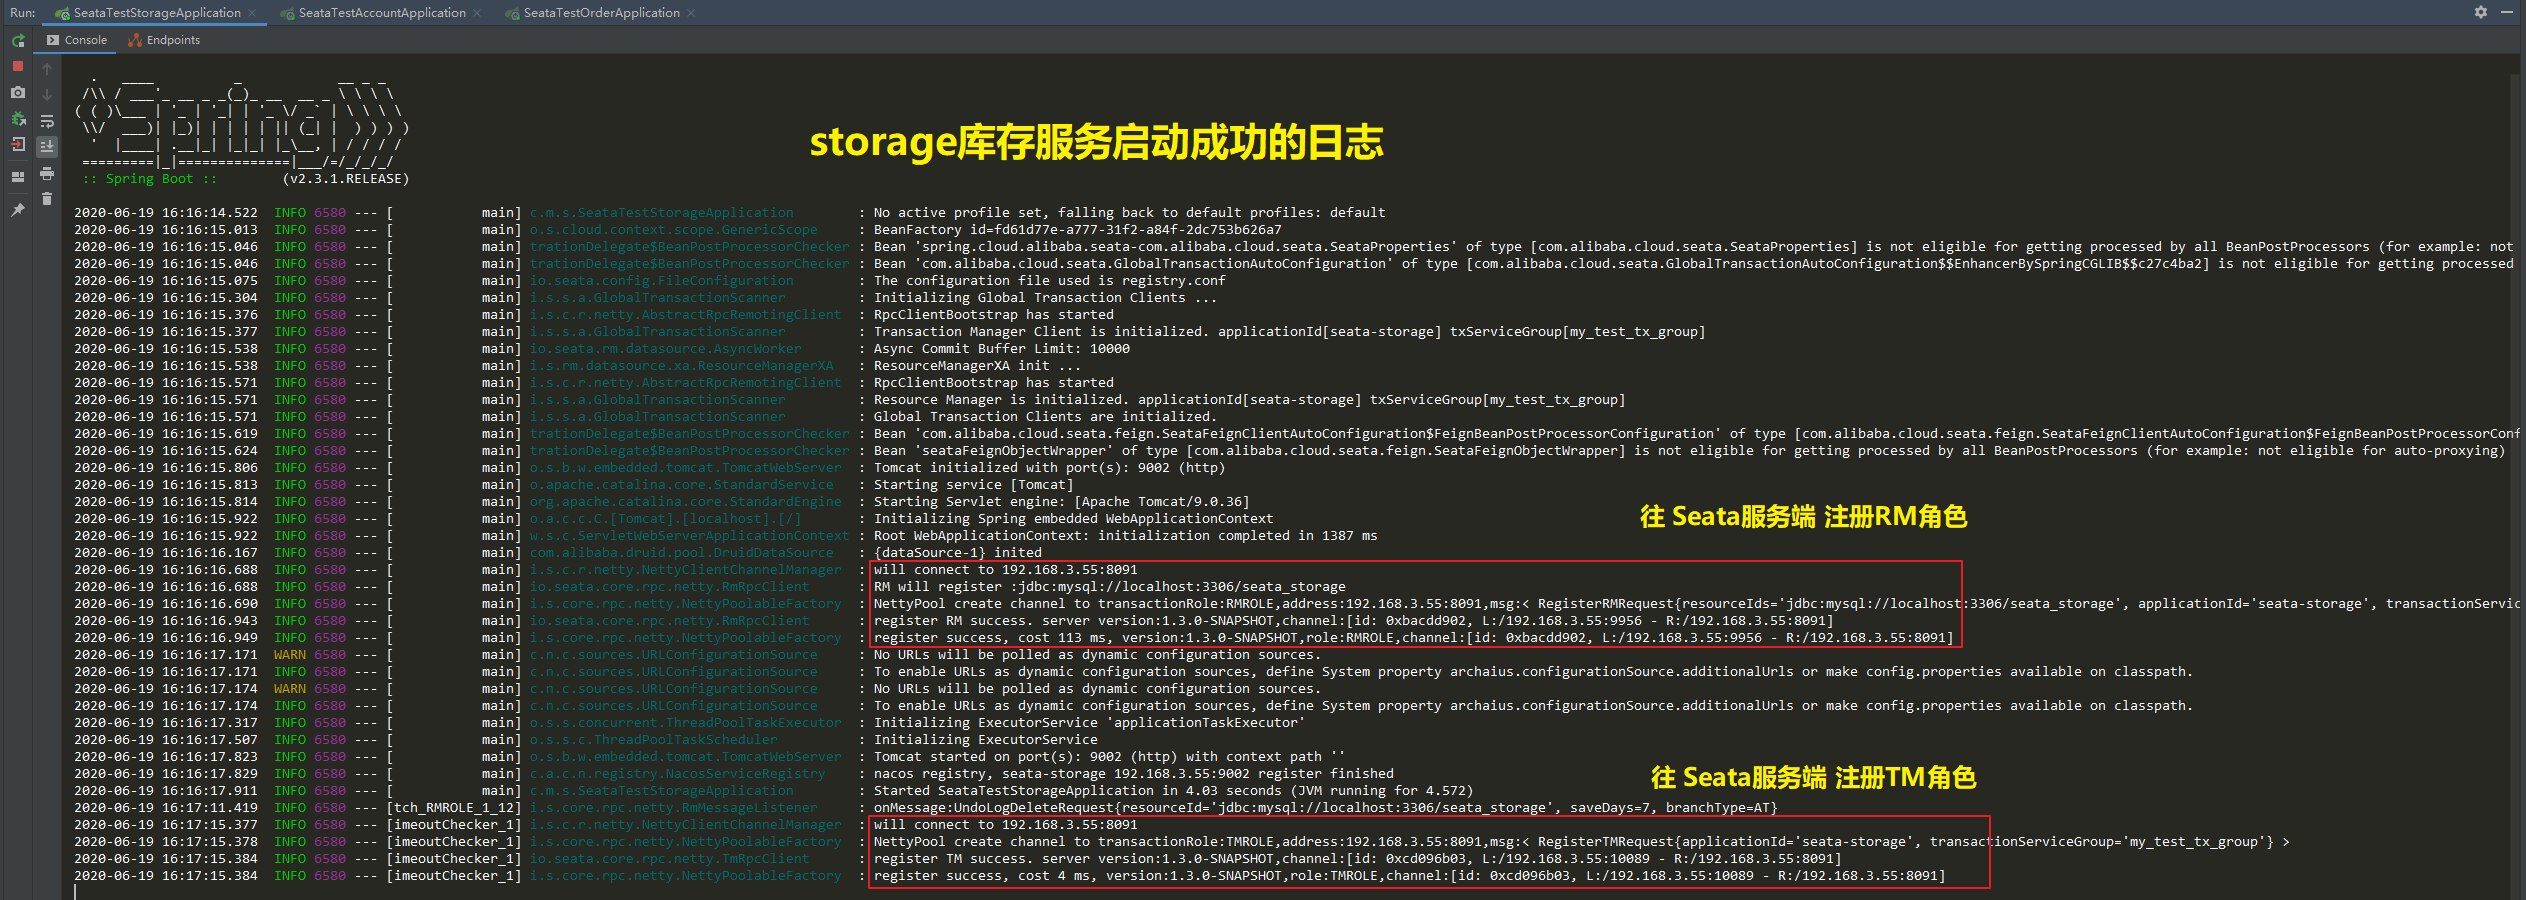
Task: Dump threads using the camera icon
Action: point(18,92)
